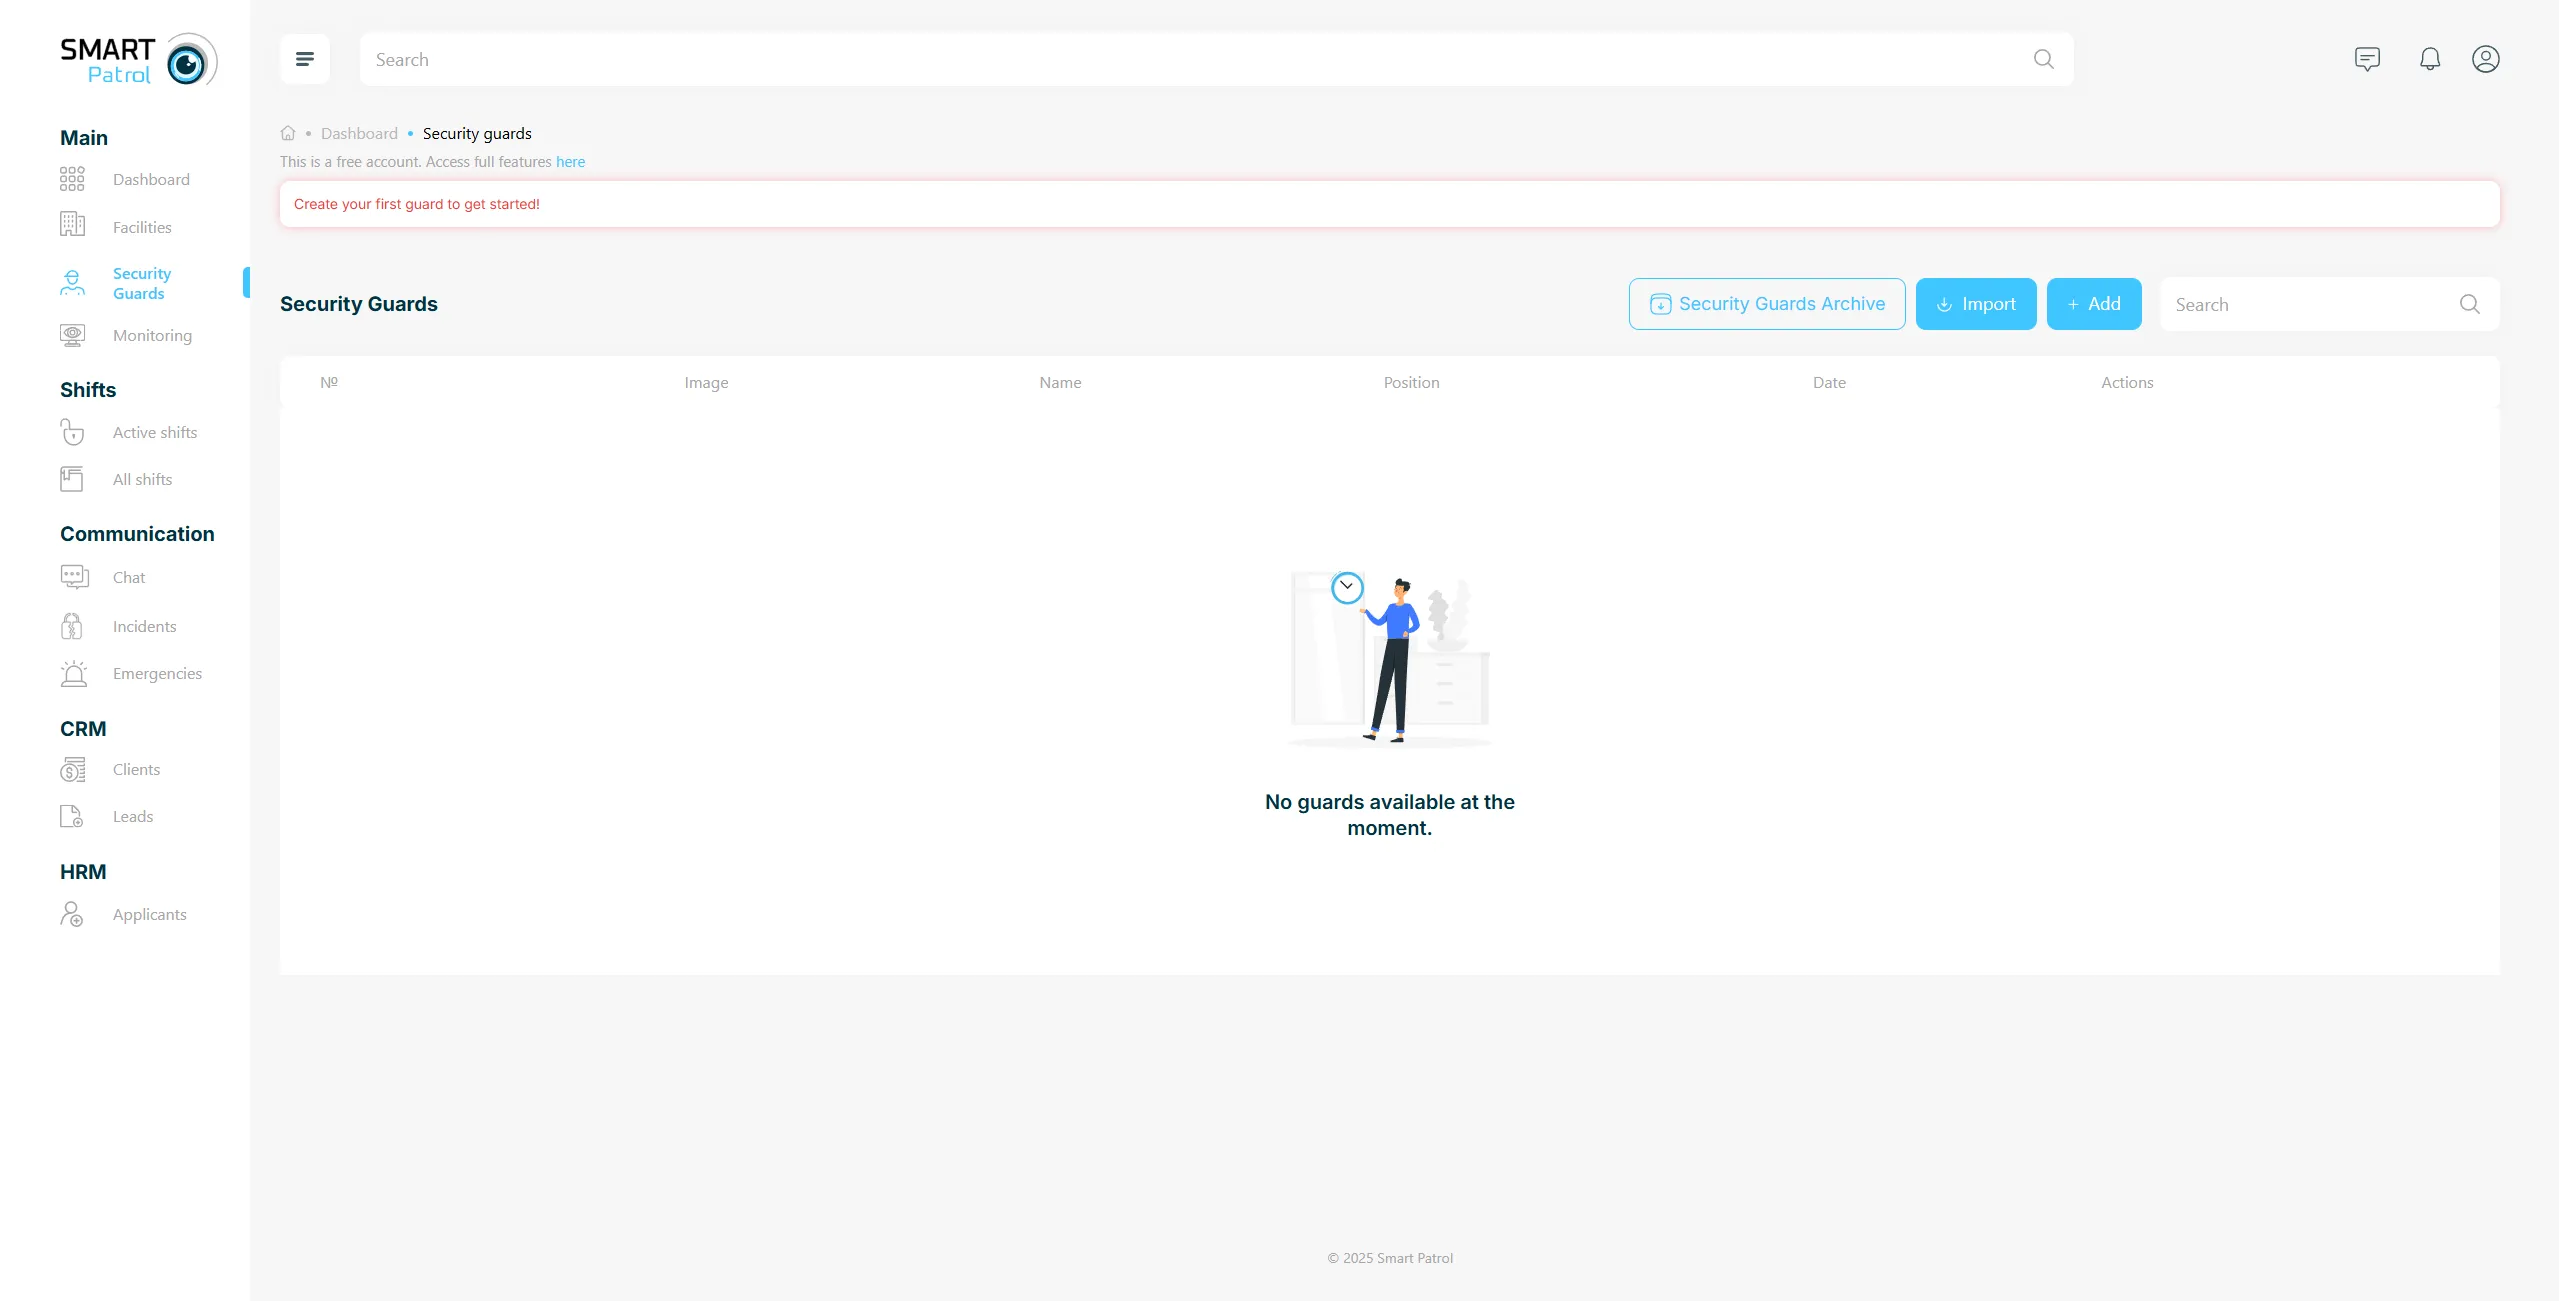Image resolution: width=2559 pixels, height=1301 pixels.
Task: Click the Date column header
Action: pos(1829,382)
